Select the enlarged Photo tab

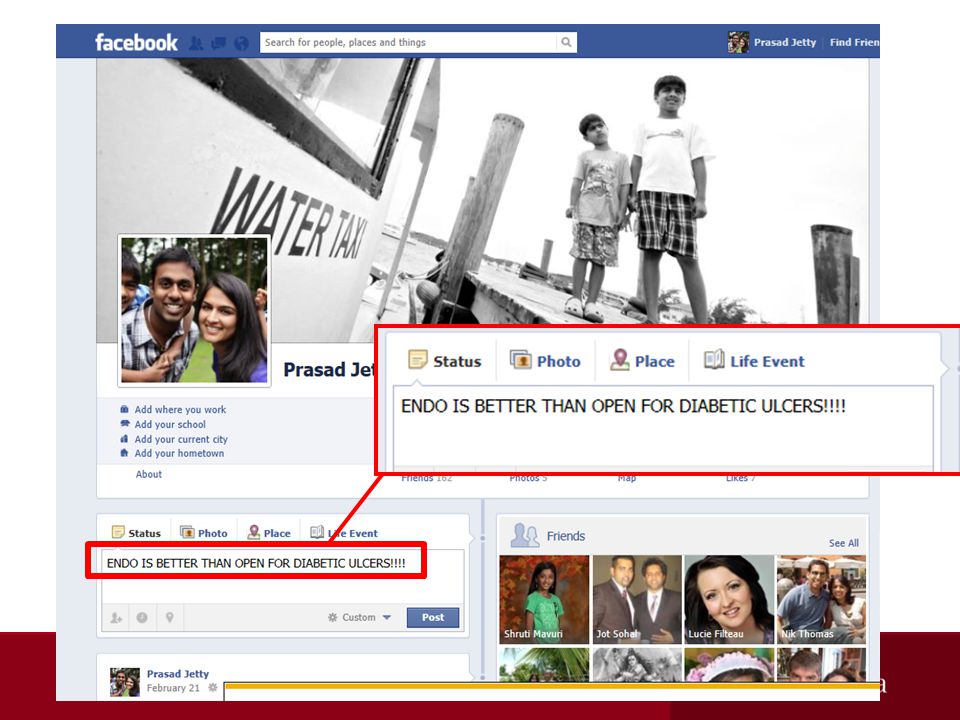(x=545, y=361)
